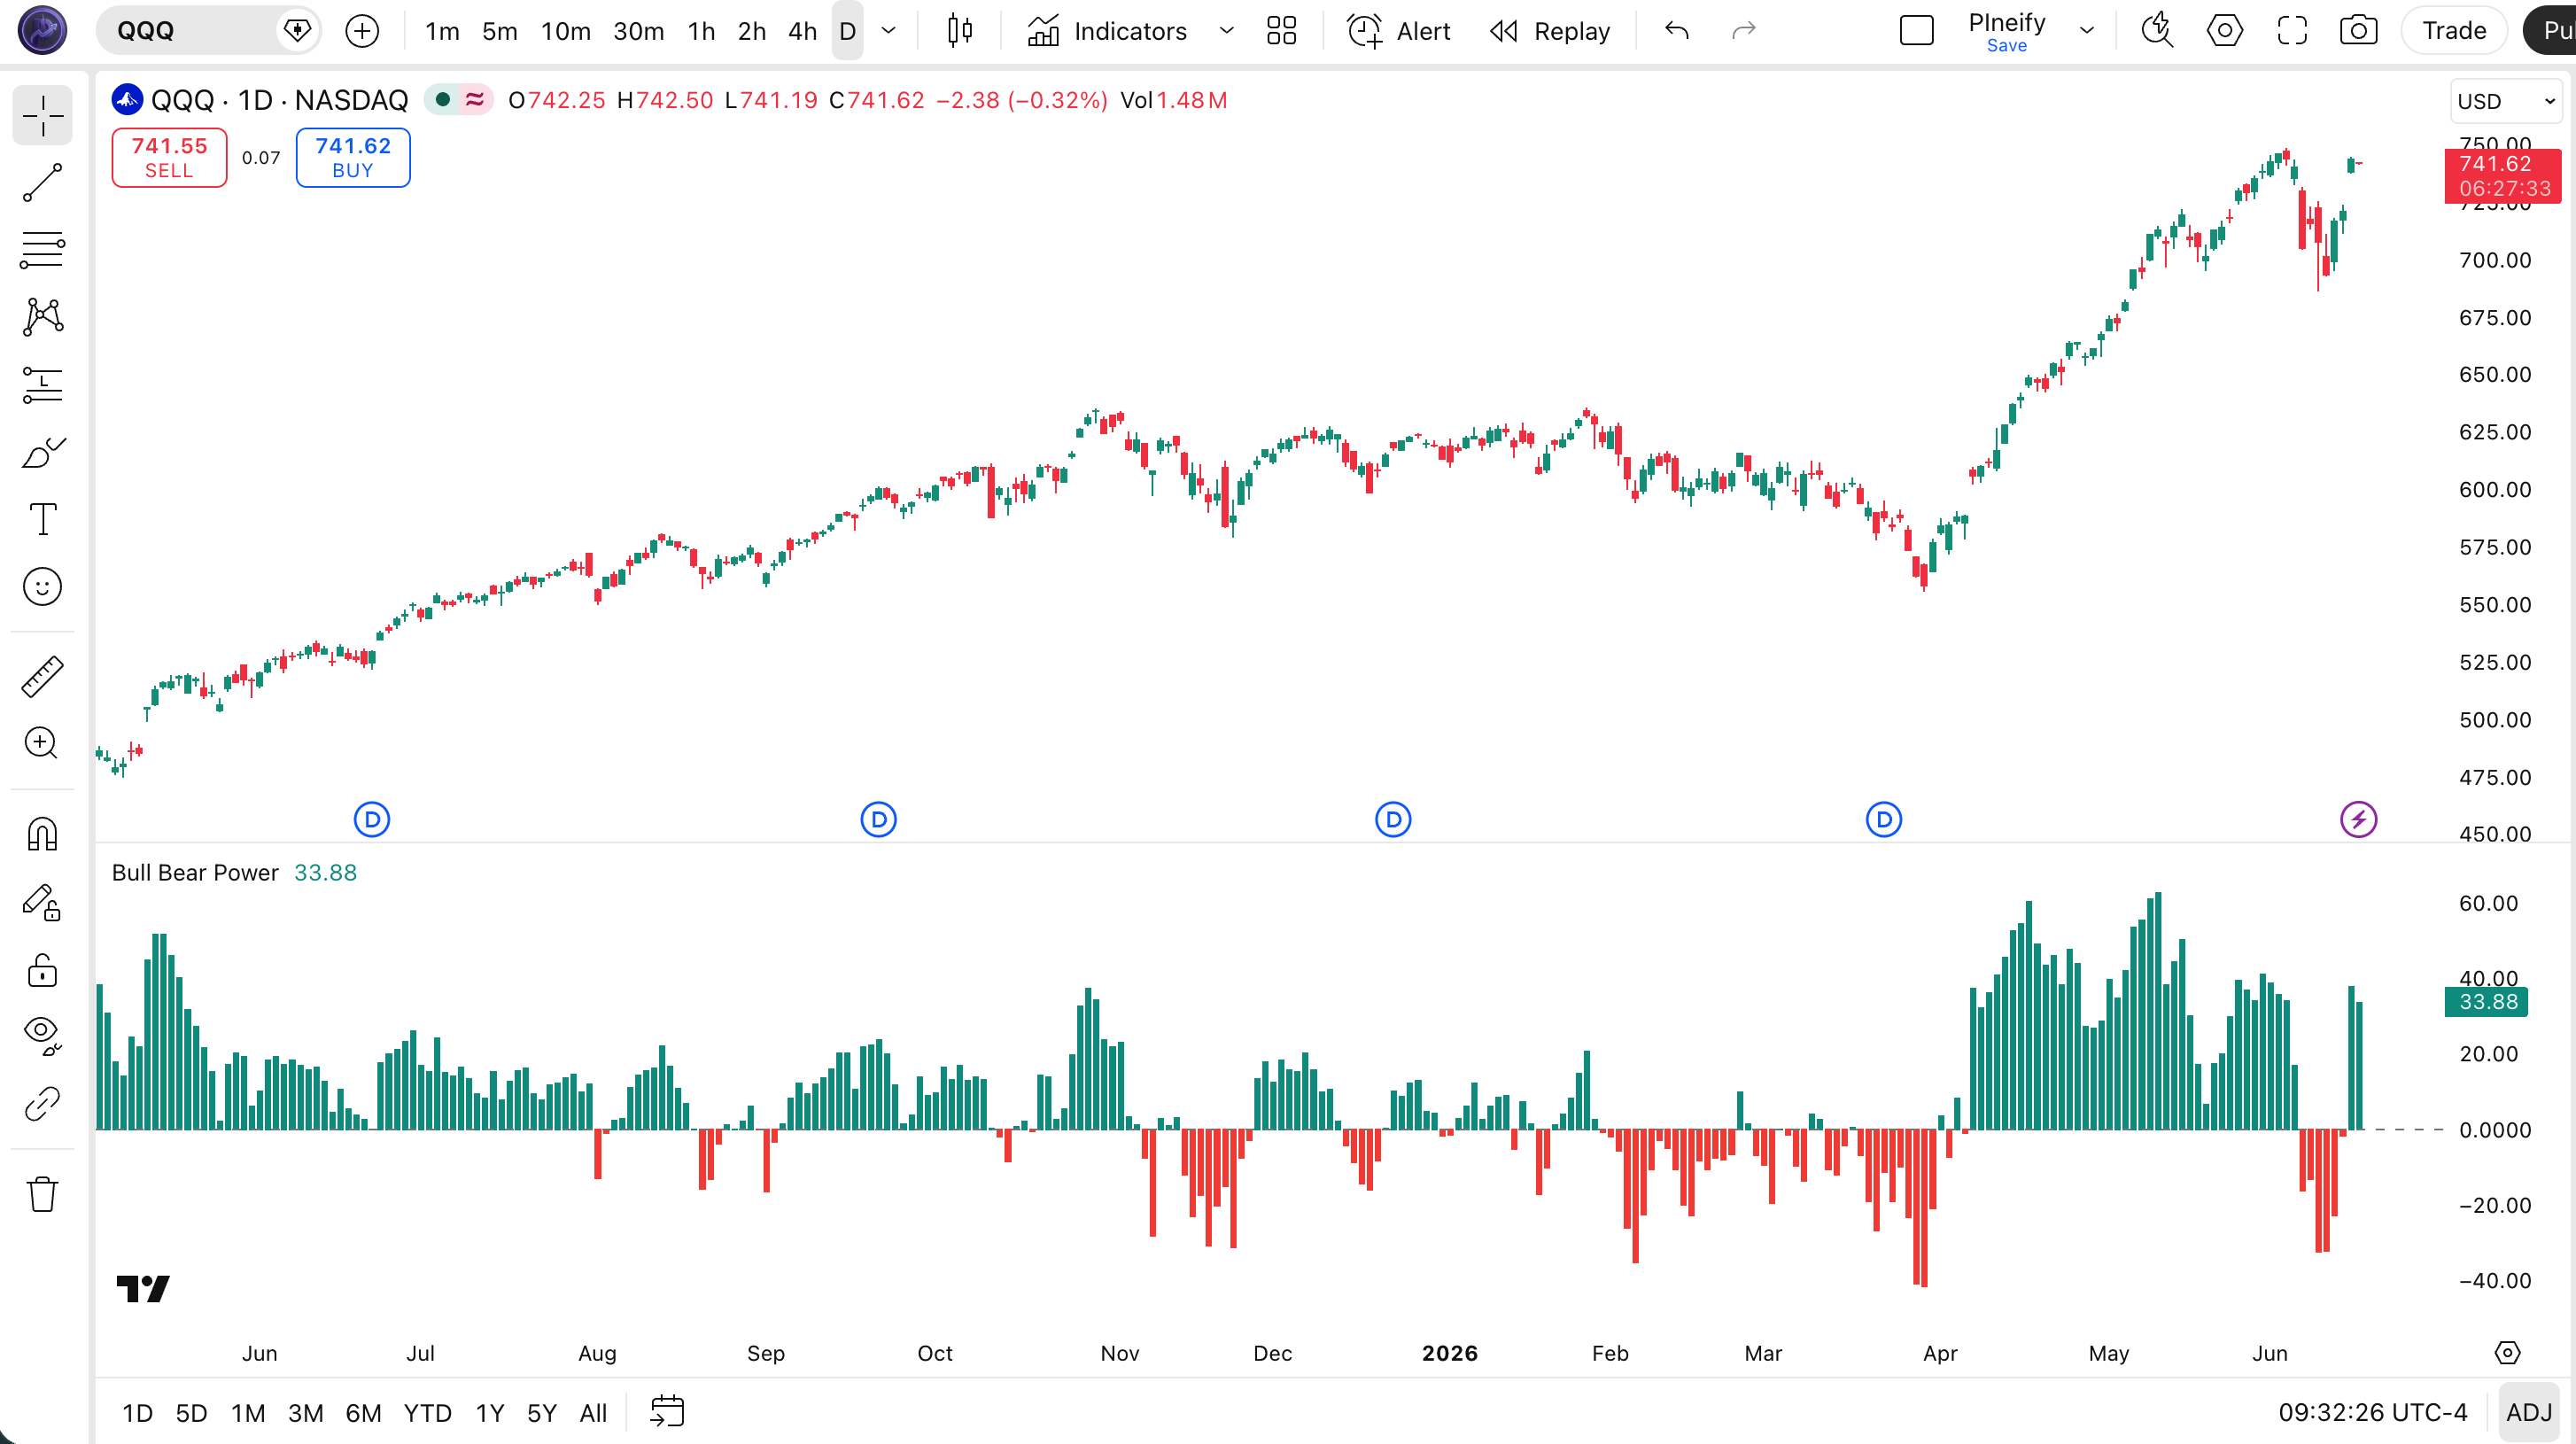The width and height of the screenshot is (2576, 1444).
Task: Select the ruler measure tool
Action: 43,677
